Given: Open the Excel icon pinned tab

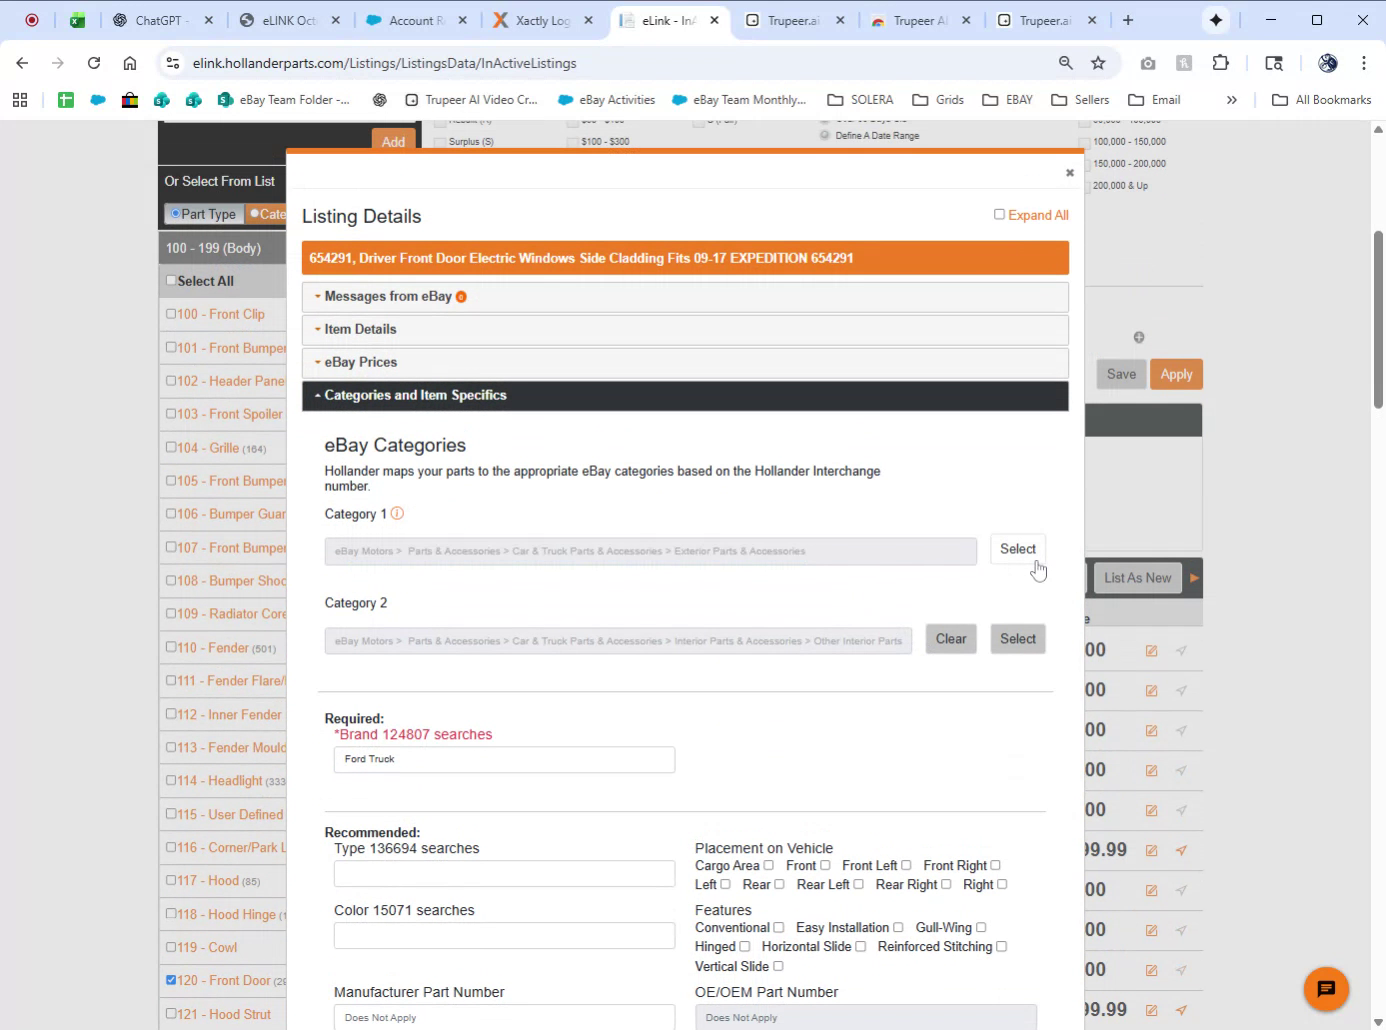Looking at the screenshot, I should pos(77,20).
